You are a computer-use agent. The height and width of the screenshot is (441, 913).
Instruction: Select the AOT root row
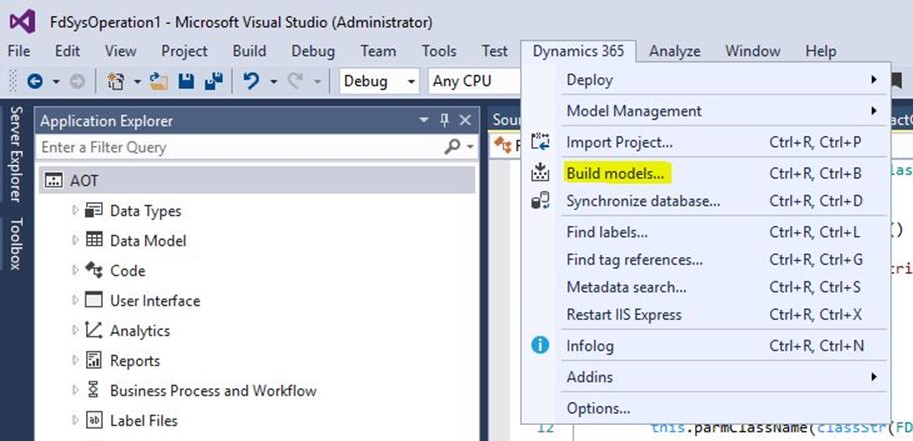(257, 181)
